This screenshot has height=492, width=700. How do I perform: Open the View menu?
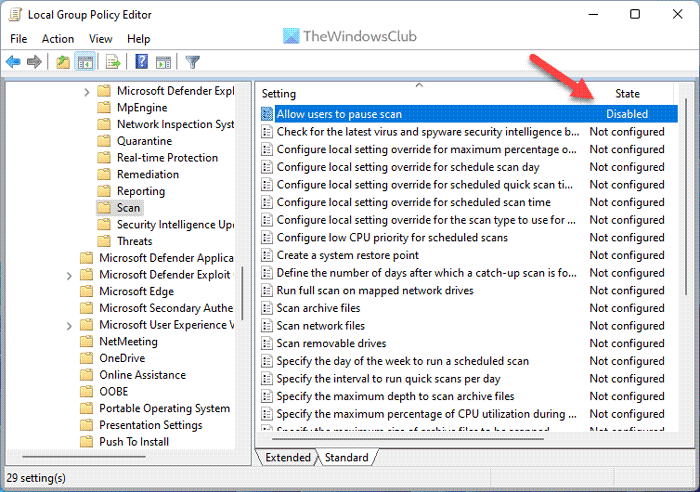coord(100,39)
